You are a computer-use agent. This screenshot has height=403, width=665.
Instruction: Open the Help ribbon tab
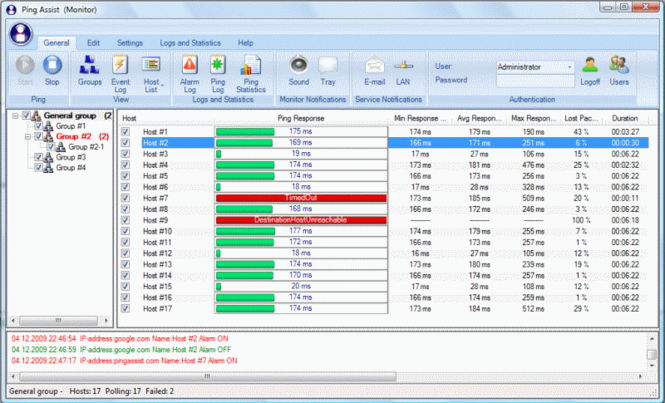(x=246, y=43)
